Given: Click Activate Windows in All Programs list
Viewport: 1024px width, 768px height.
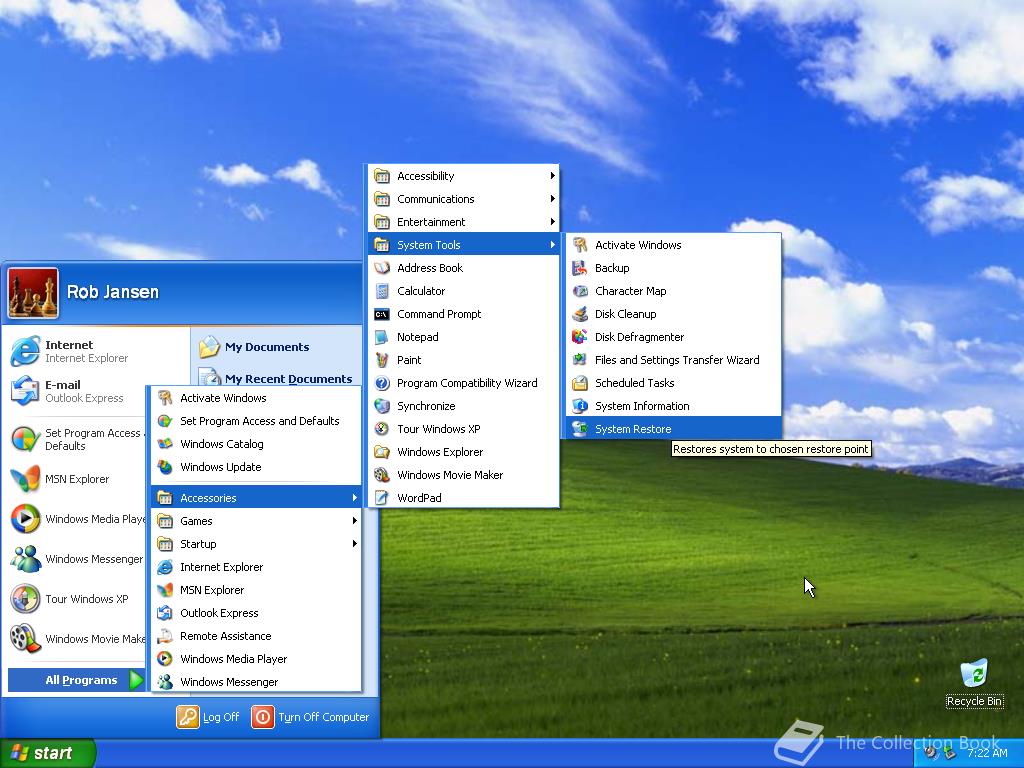Looking at the screenshot, I should click(x=256, y=398).
